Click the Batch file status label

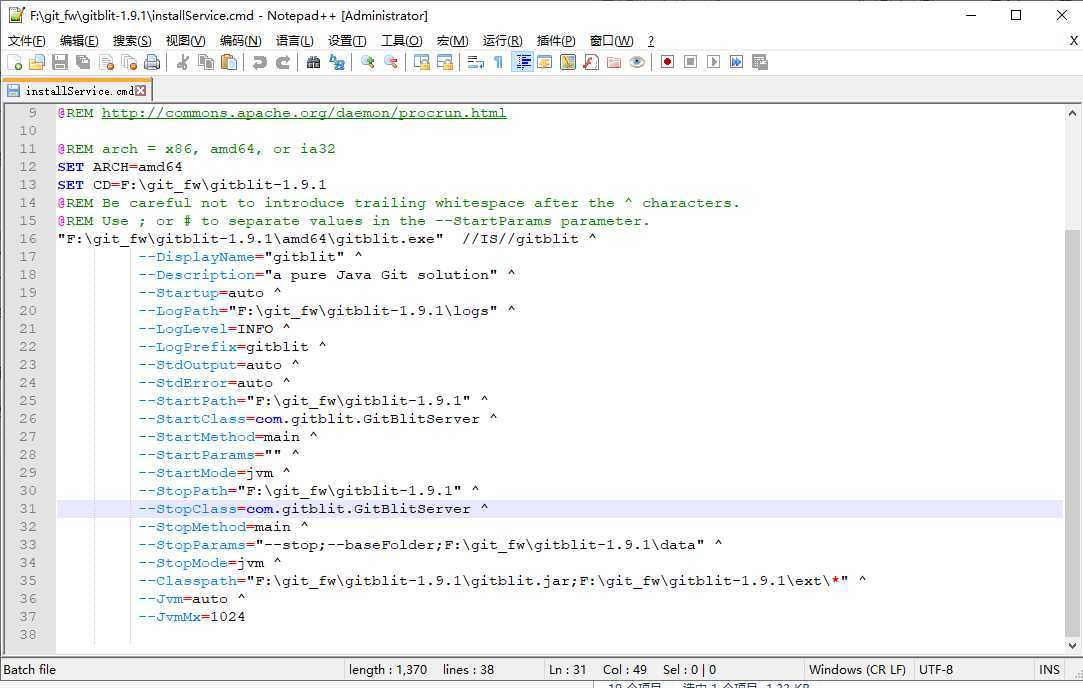(30, 669)
